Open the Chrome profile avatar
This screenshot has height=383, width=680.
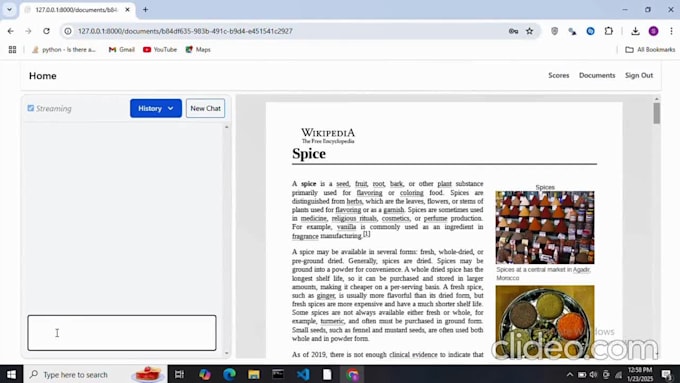click(x=654, y=31)
